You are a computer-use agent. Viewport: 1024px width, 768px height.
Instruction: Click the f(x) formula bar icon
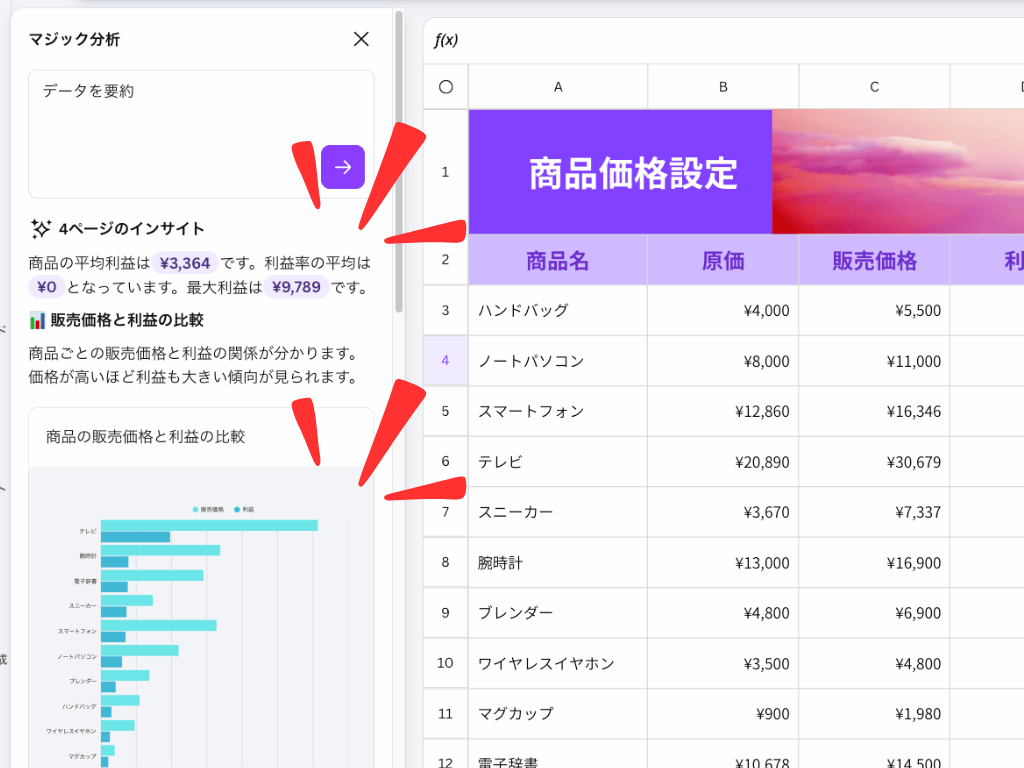click(x=446, y=40)
